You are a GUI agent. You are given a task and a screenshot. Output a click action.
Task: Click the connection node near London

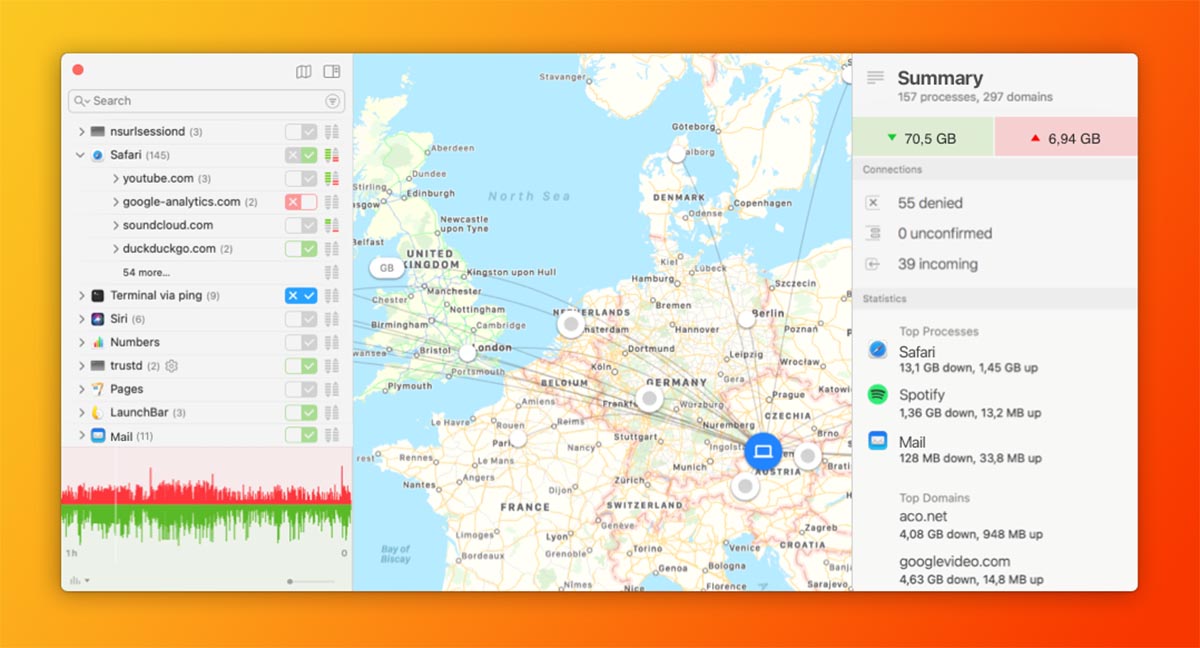[x=467, y=353]
